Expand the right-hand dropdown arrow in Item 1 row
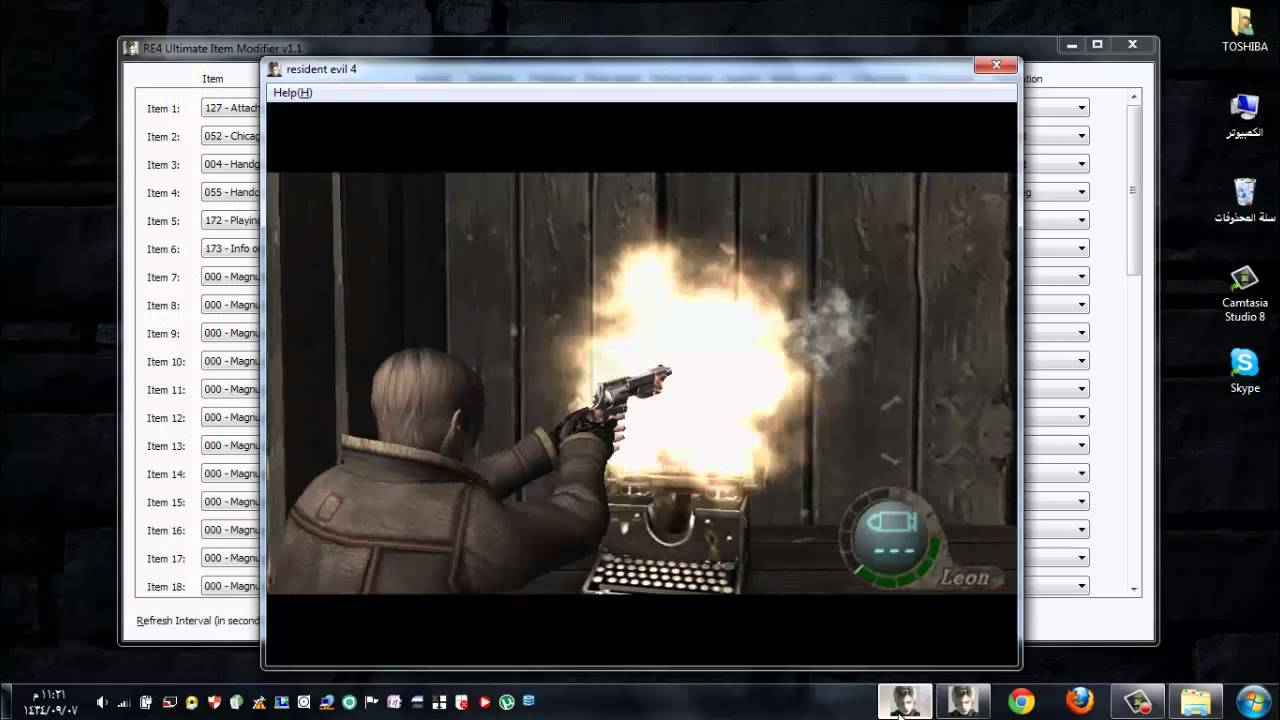The image size is (1280, 720). (1082, 108)
